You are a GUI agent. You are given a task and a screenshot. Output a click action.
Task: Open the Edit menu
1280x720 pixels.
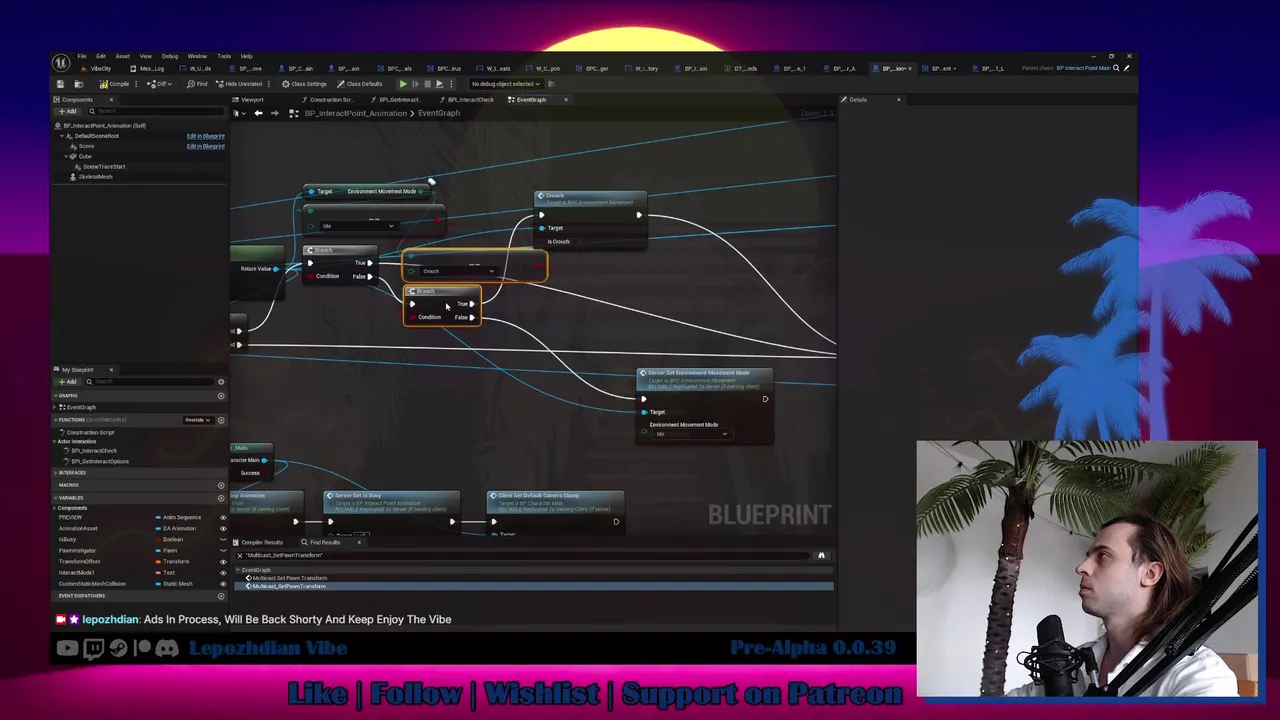click(x=101, y=56)
